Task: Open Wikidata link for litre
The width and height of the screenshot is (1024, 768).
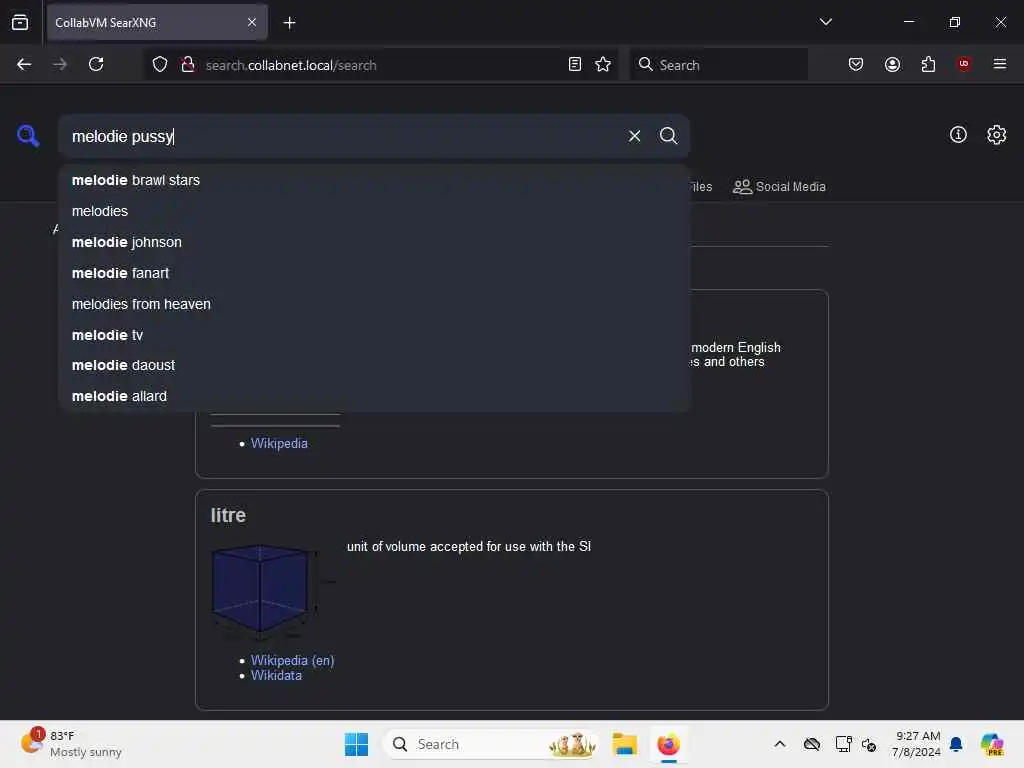Action: click(x=276, y=675)
